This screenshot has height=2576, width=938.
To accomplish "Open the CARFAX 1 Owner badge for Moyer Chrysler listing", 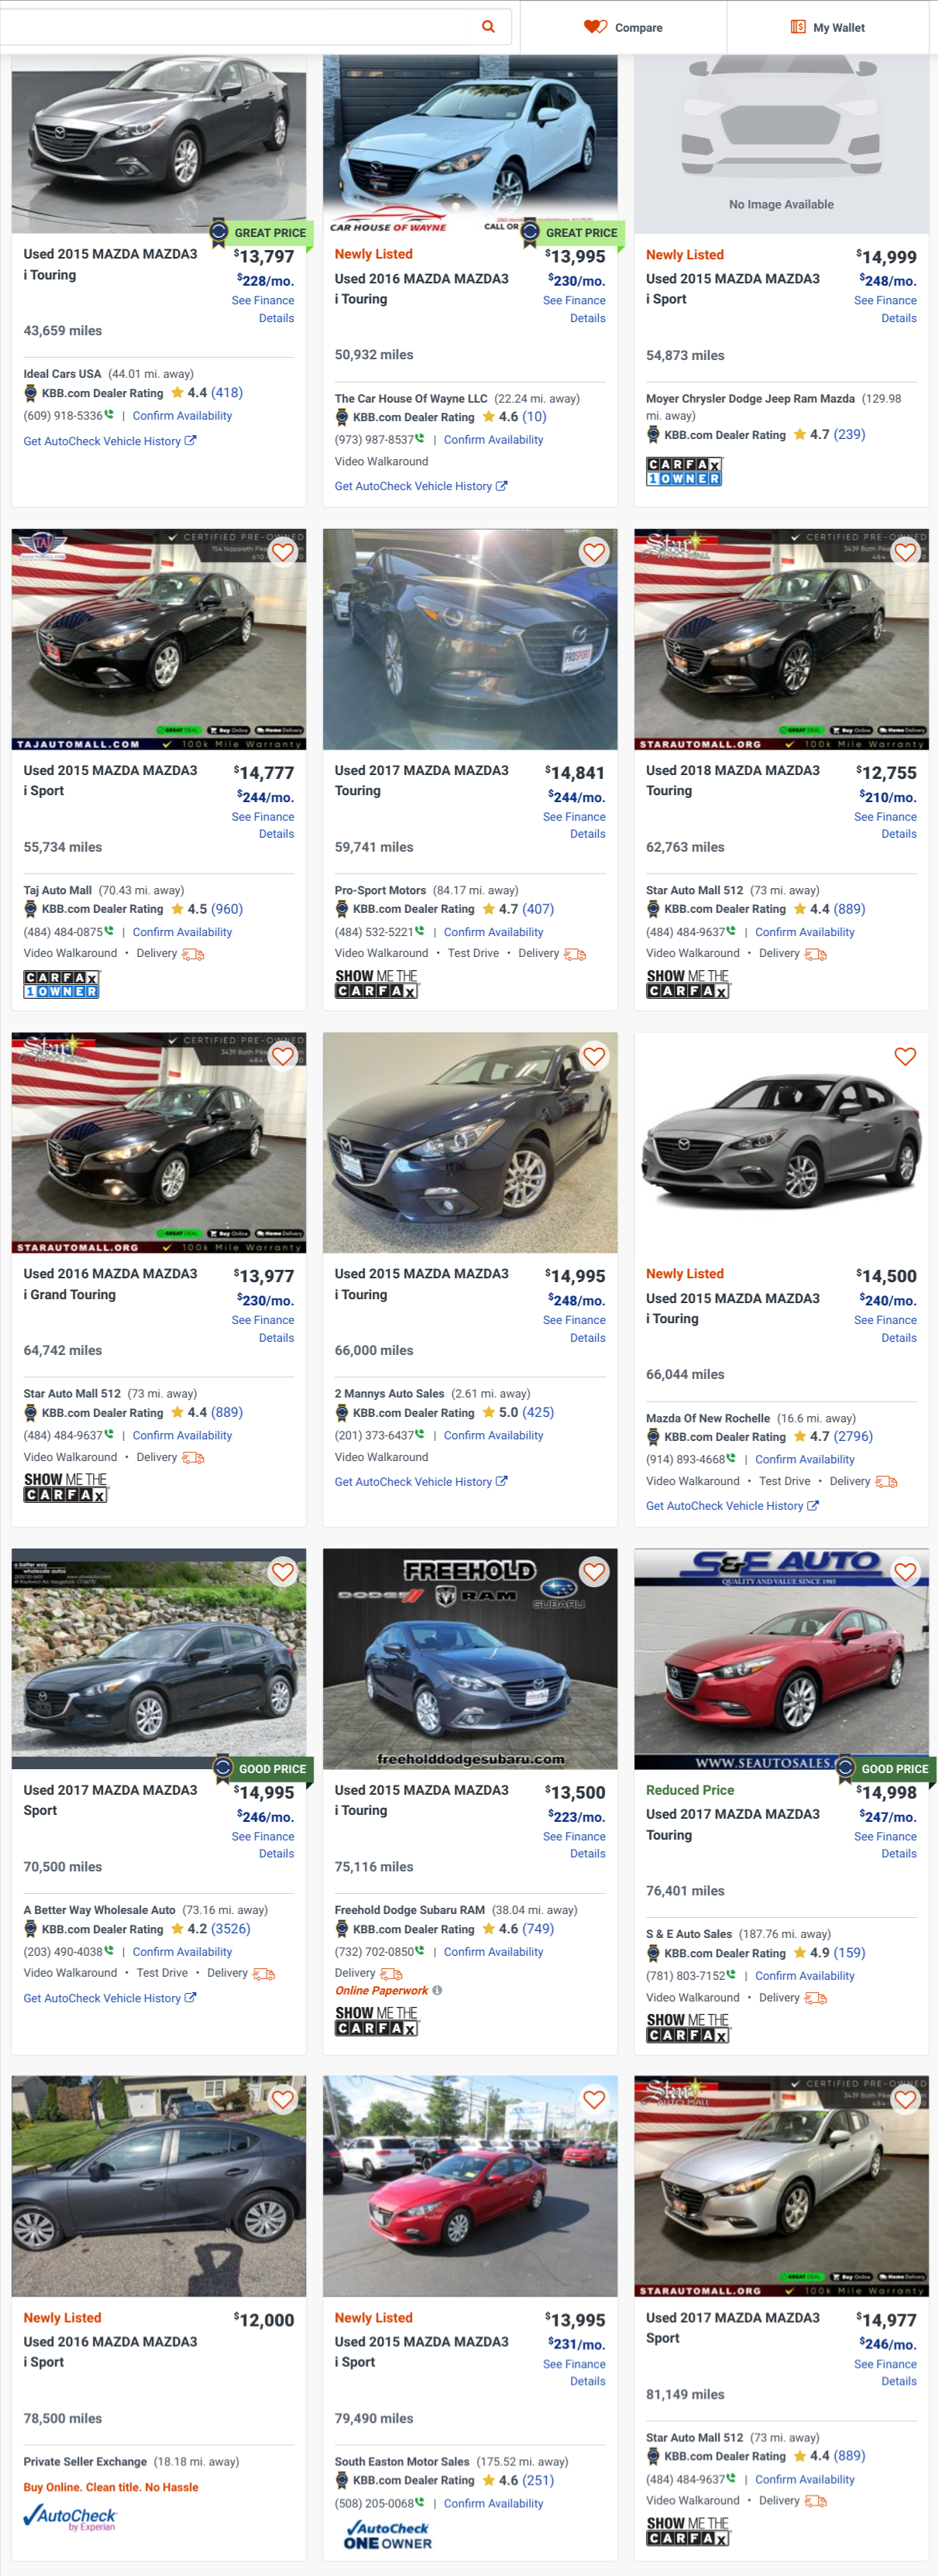I will click(x=684, y=471).
